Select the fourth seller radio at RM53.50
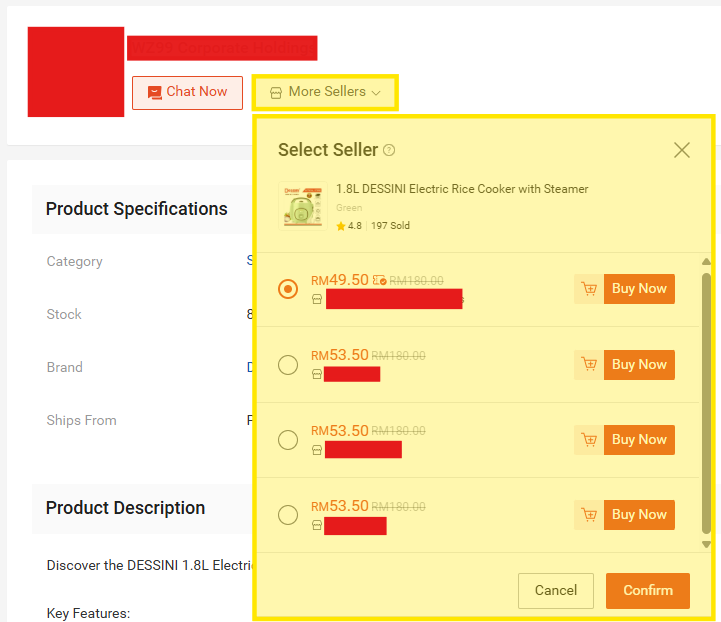 288,515
